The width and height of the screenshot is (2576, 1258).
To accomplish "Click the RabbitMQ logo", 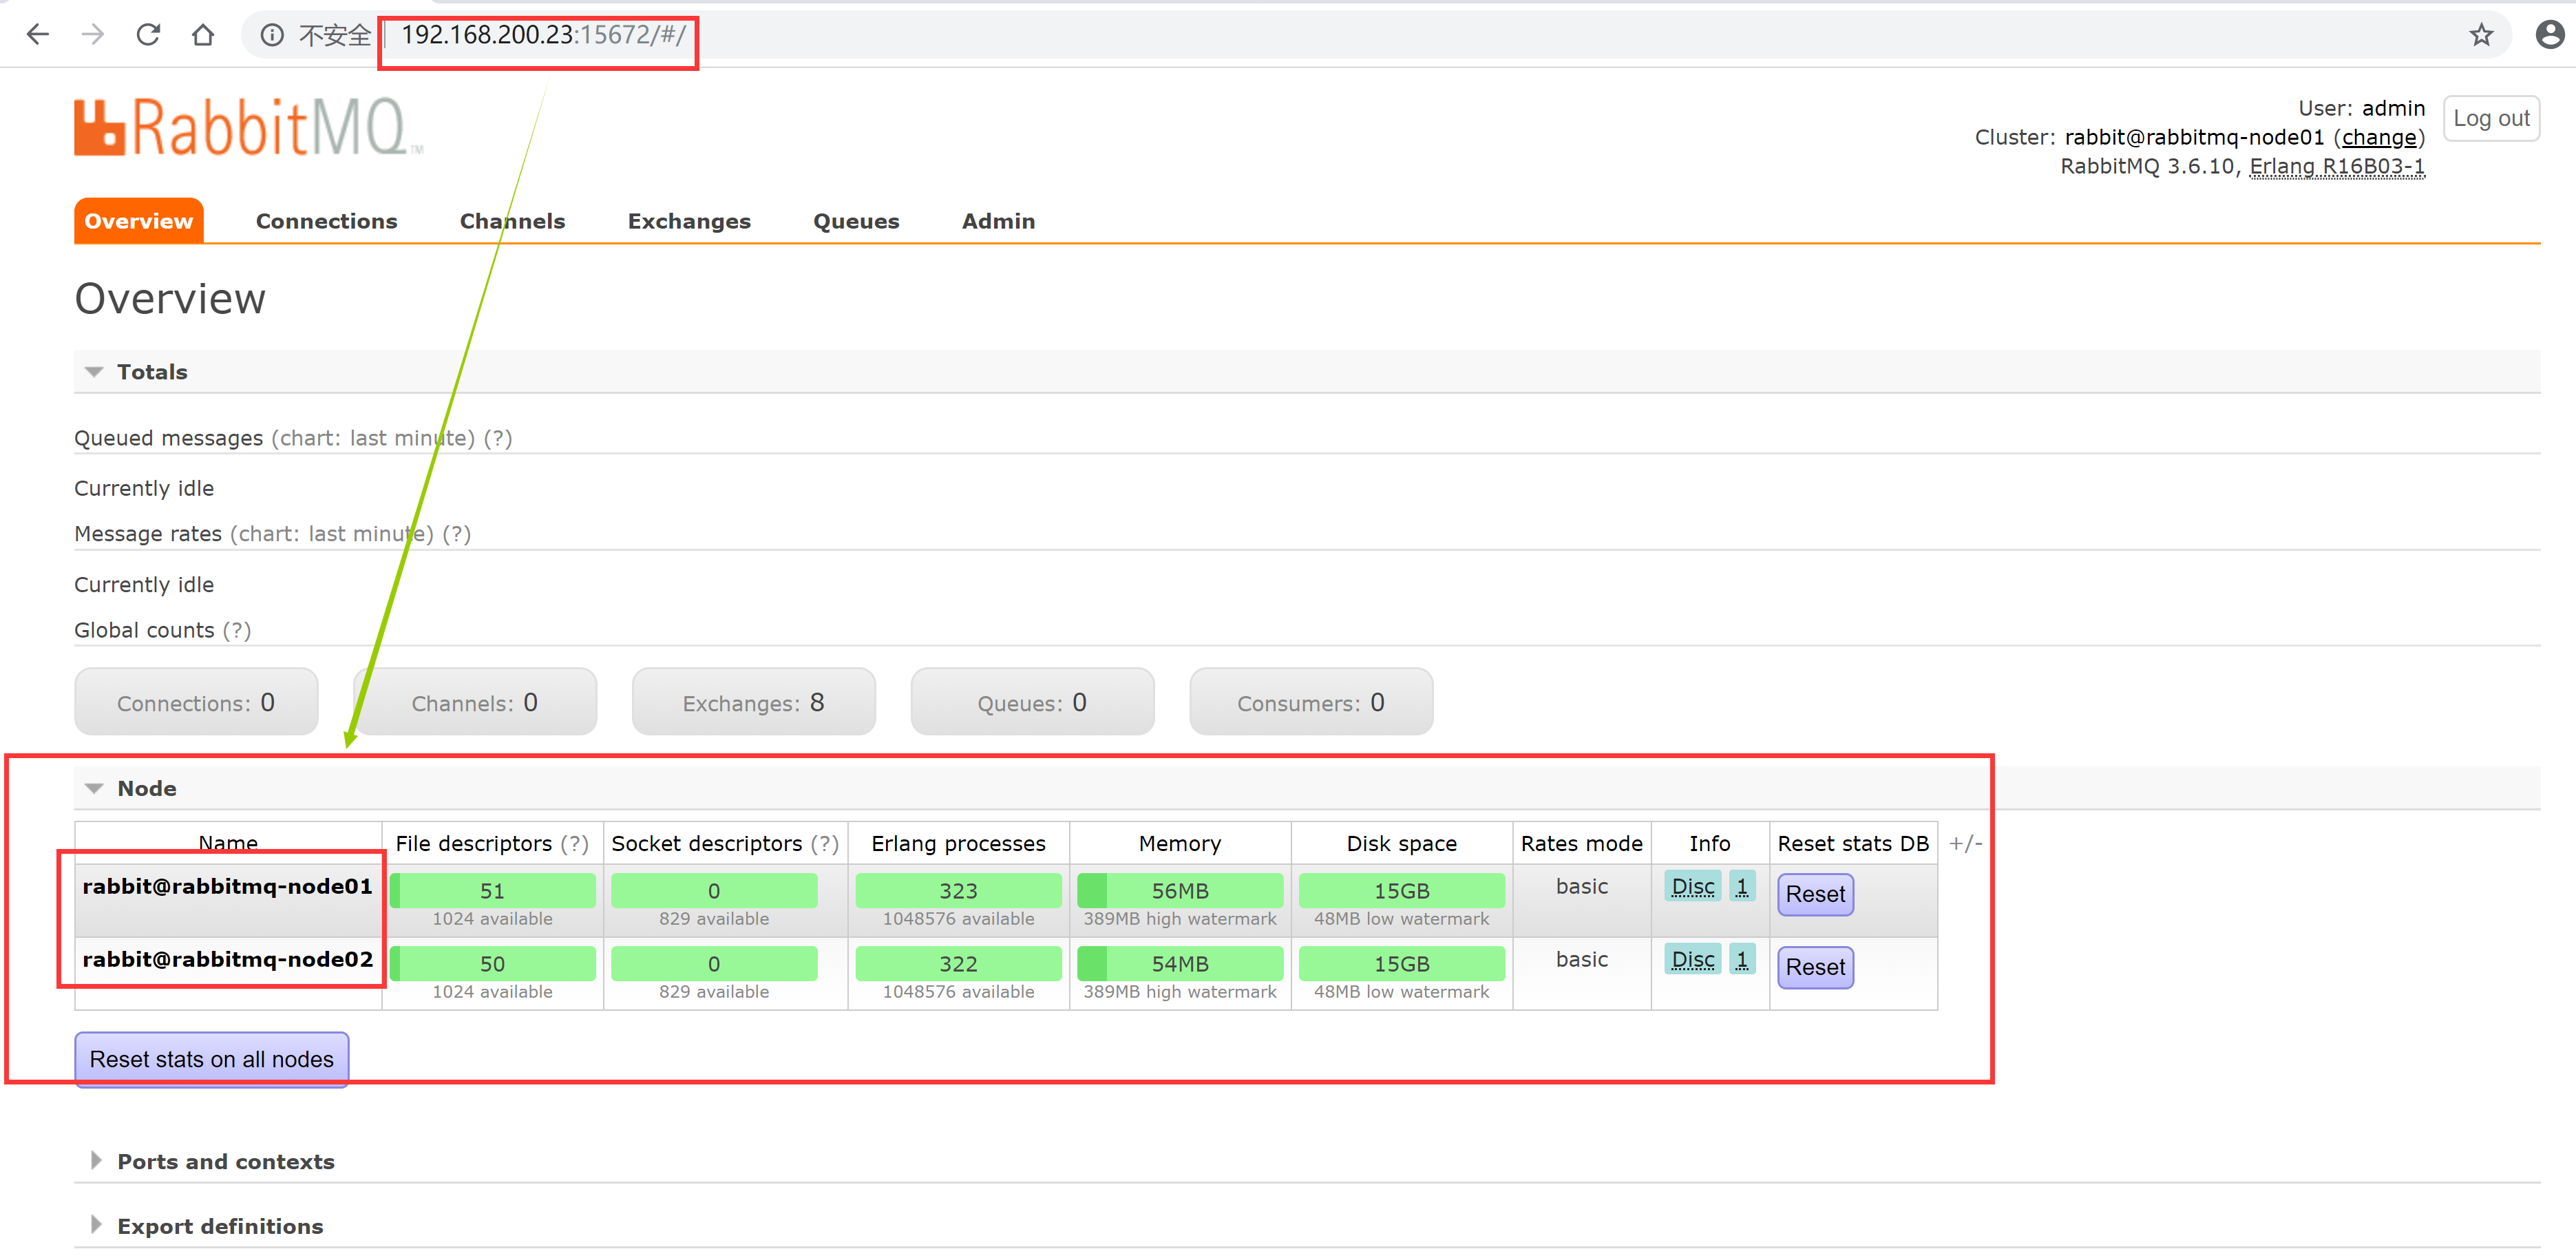I will click(248, 127).
